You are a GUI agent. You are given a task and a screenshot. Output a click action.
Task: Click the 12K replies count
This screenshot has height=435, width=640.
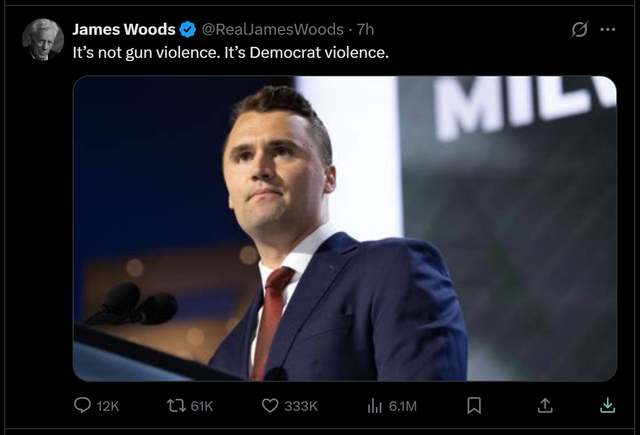[108, 406]
